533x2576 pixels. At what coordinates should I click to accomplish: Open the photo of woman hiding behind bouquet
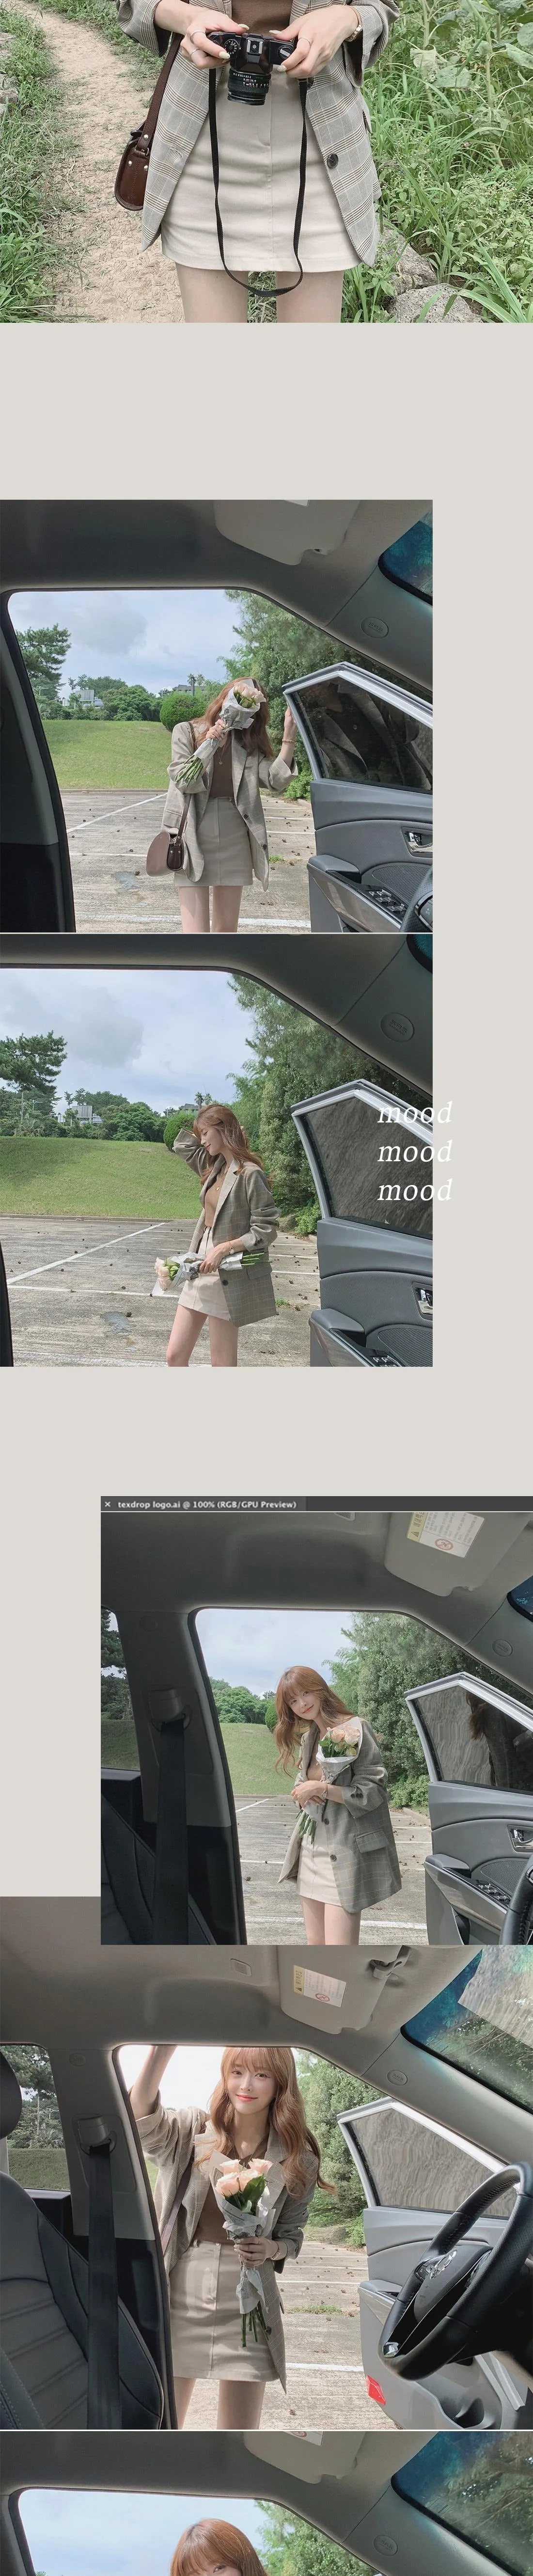point(216,716)
